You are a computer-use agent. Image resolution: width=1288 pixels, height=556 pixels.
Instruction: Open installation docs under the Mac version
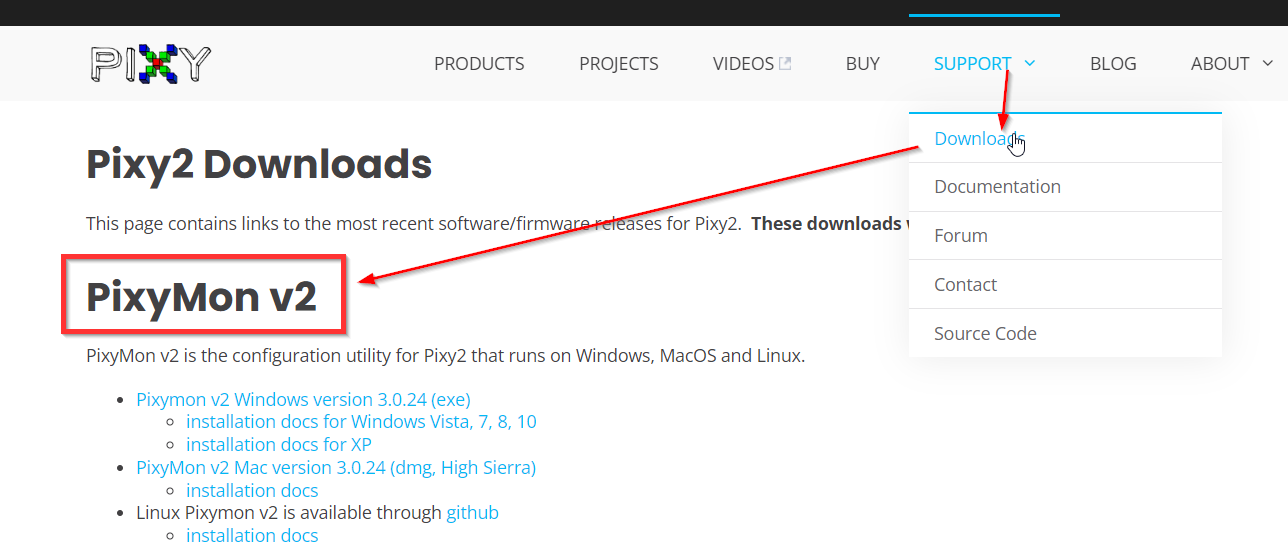pyautogui.click(x=252, y=490)
